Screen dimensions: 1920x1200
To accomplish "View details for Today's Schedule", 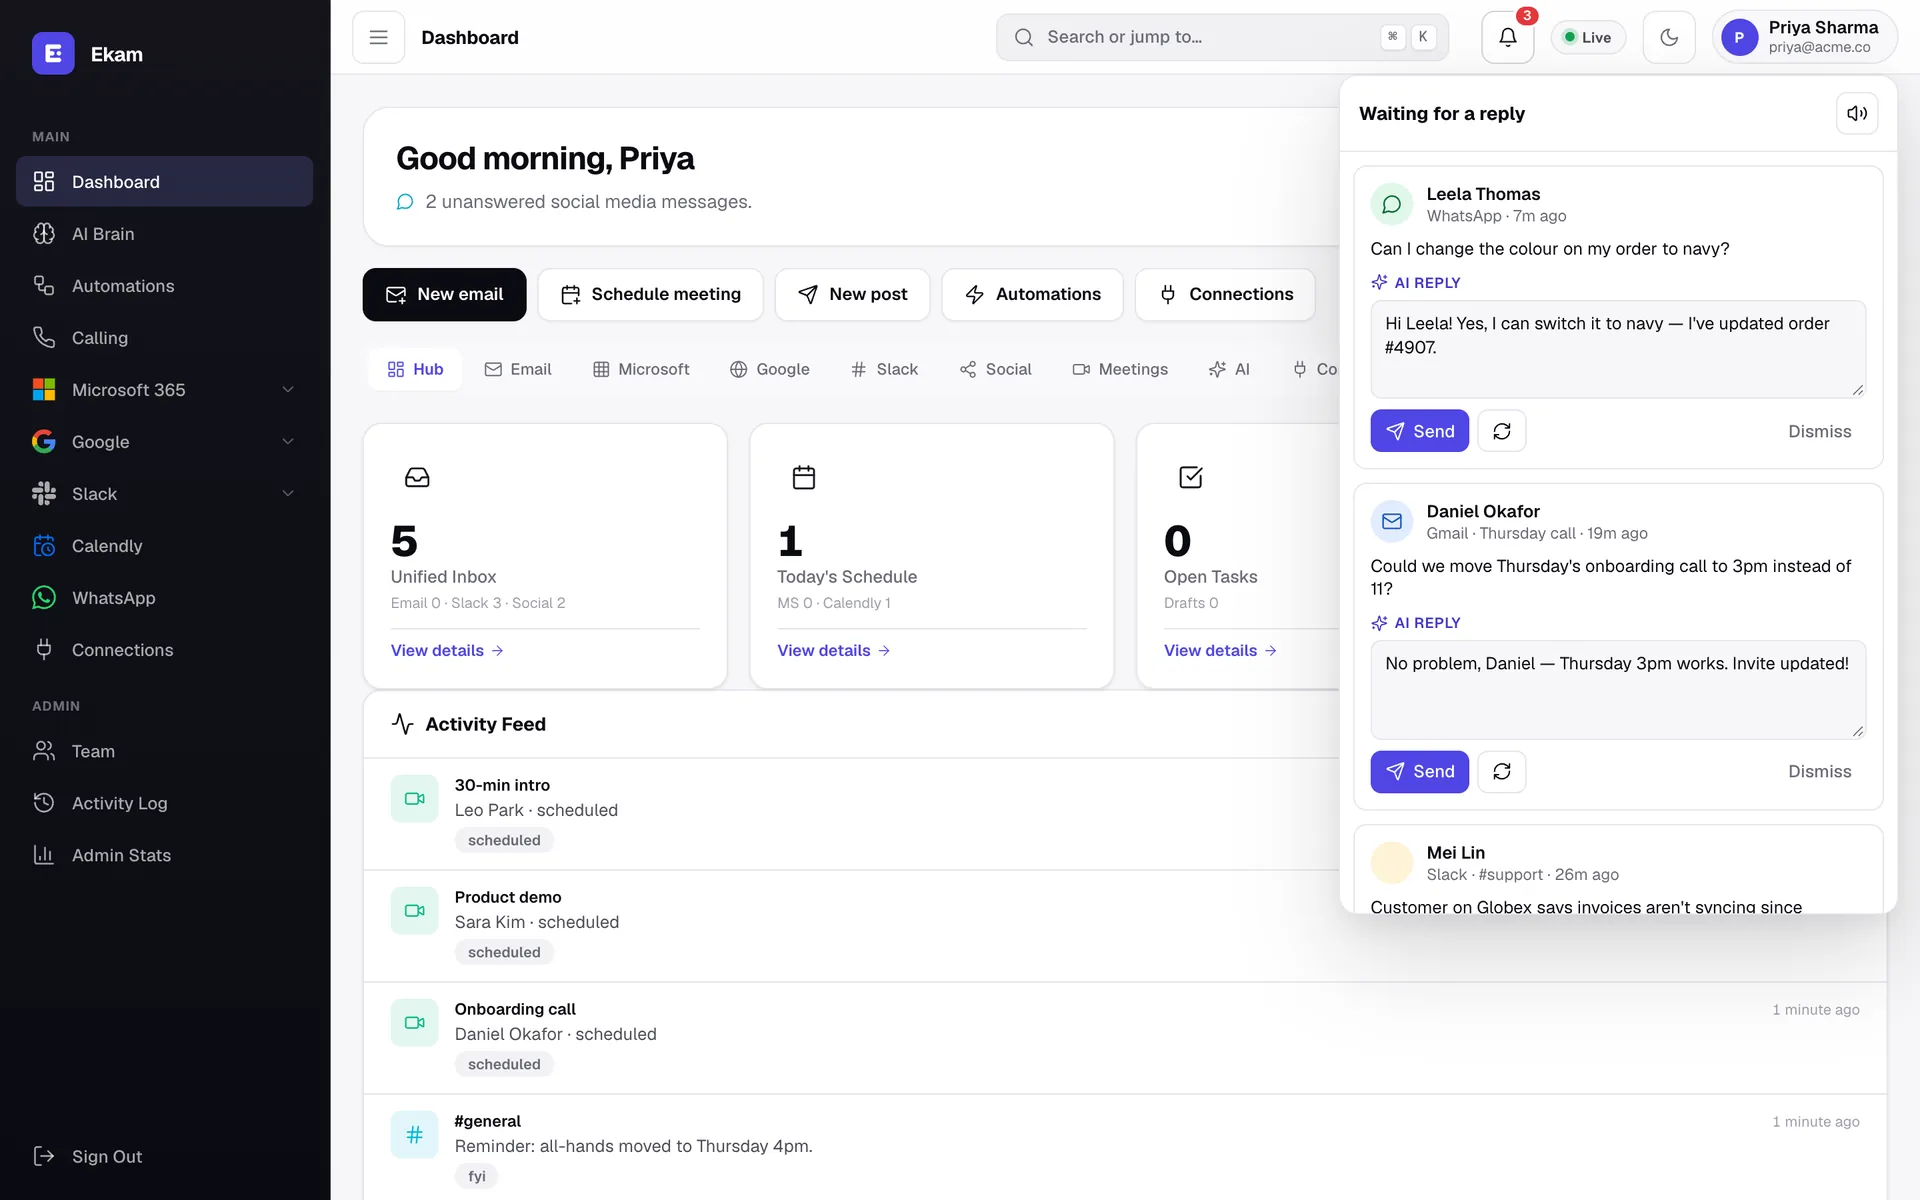I will coord(834,650).
